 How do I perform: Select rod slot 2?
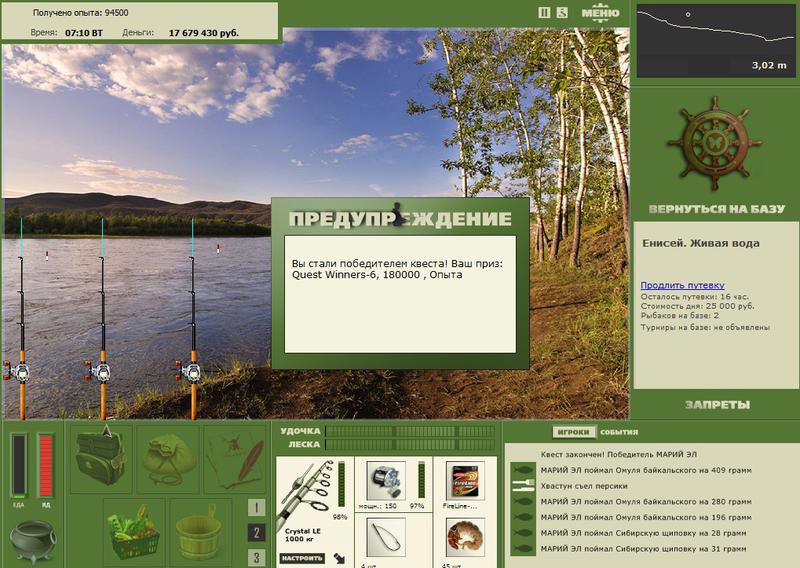[x=256, y=533]
